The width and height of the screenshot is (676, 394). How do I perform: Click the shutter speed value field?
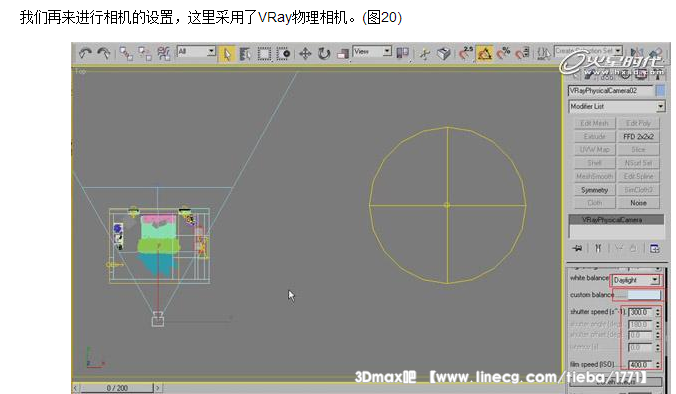click(641, 312)
